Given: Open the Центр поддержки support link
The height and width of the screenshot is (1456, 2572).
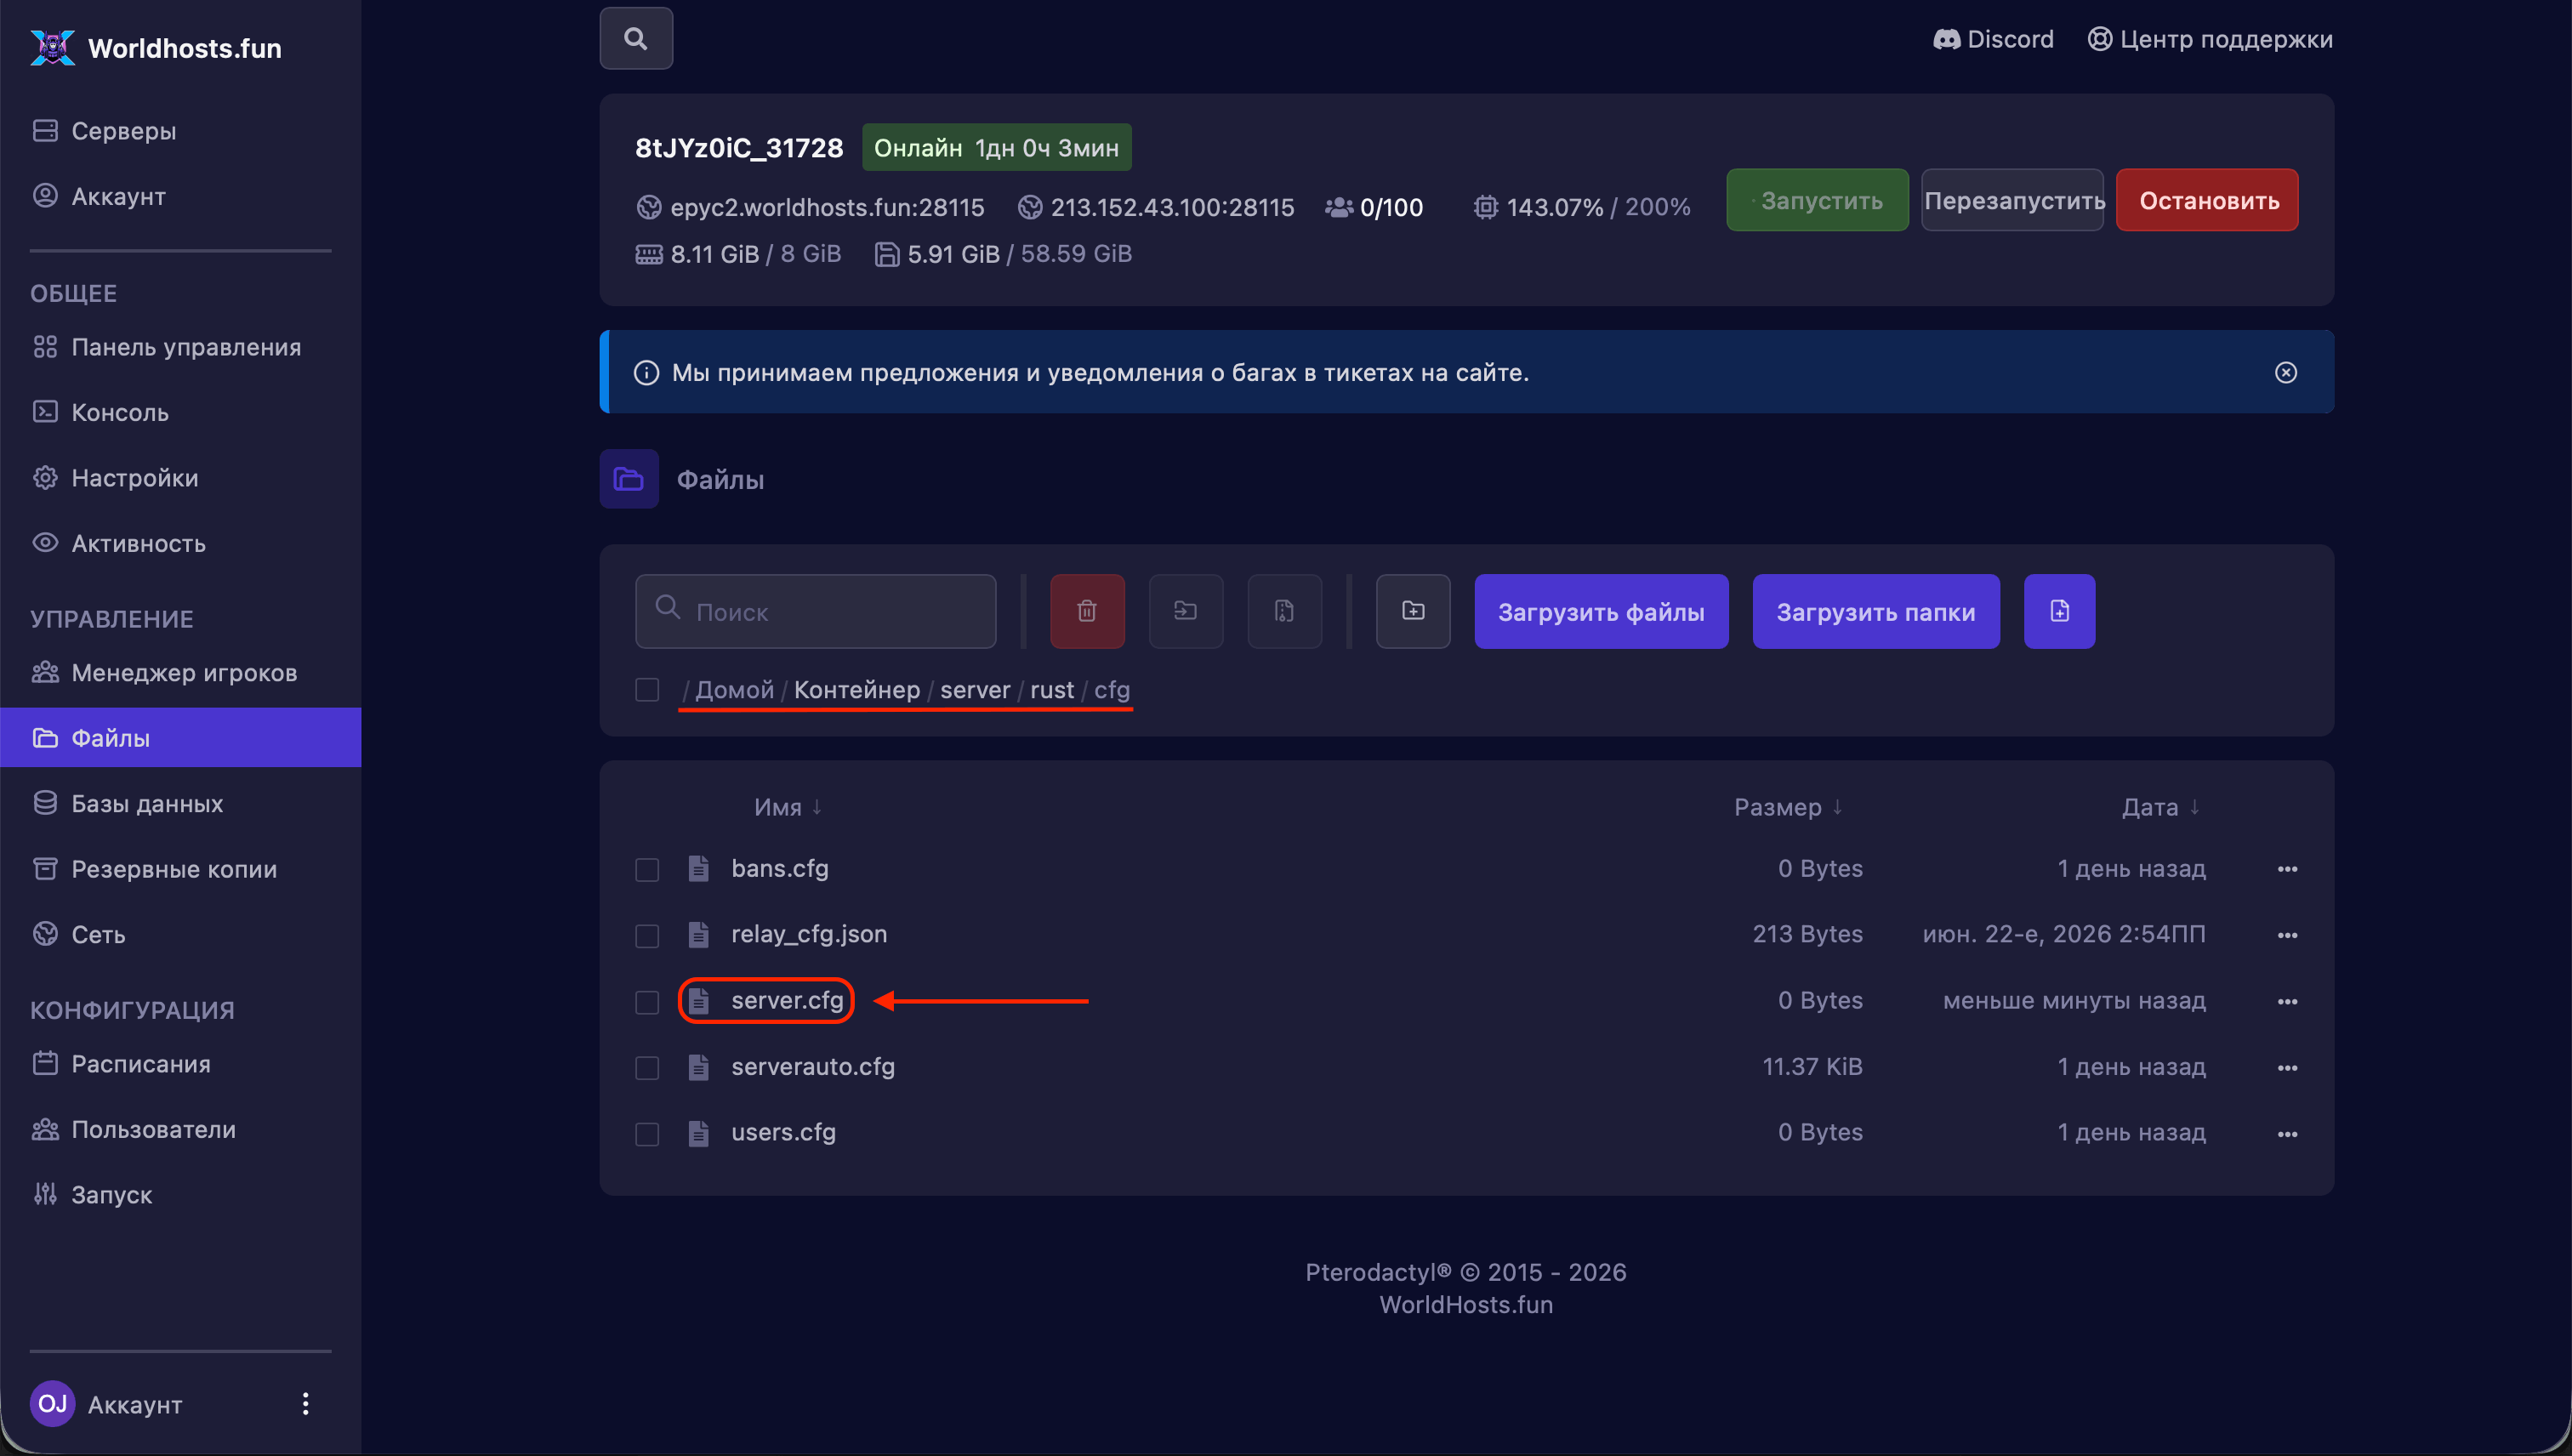Looking at the screenshot, I should tap(2210, 39).
